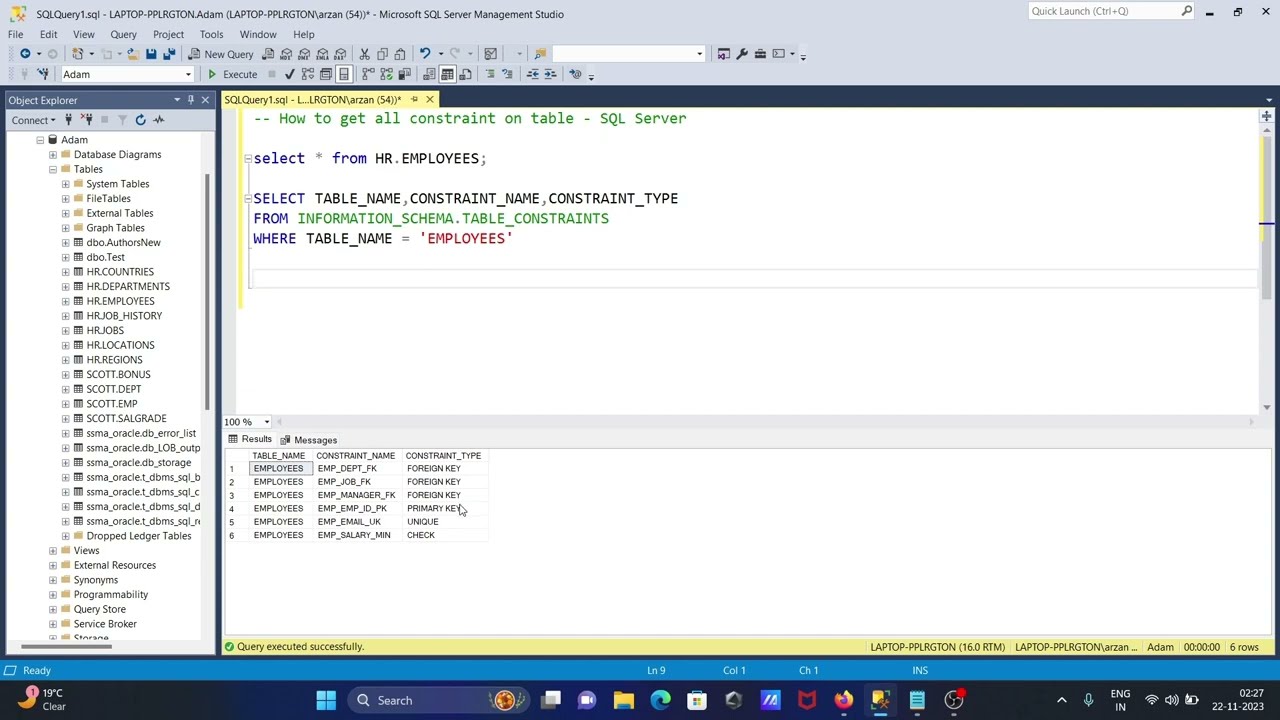Click the Cut scissors icon
The height and width of the screenshot is (720, 1280).
click(x=365, y=54)
